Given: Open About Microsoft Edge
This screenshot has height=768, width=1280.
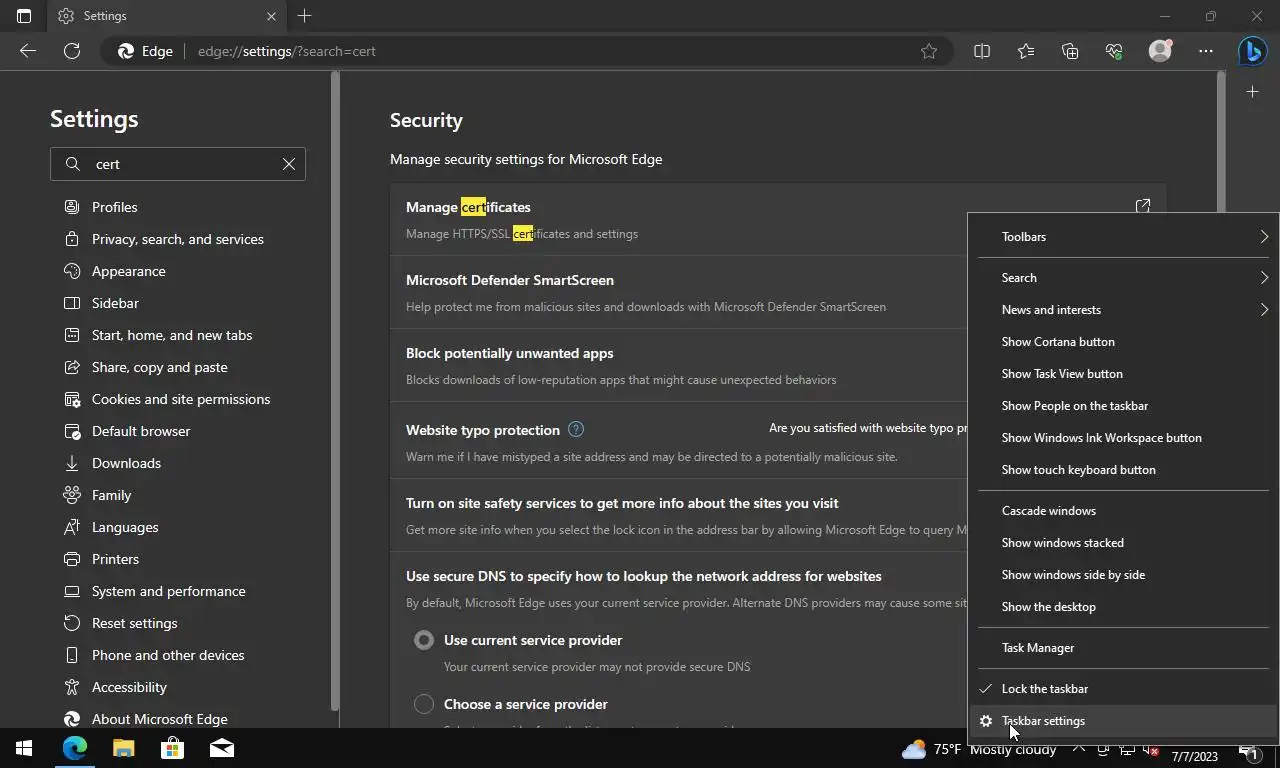Looking at the screenshot, I should 159,719.
